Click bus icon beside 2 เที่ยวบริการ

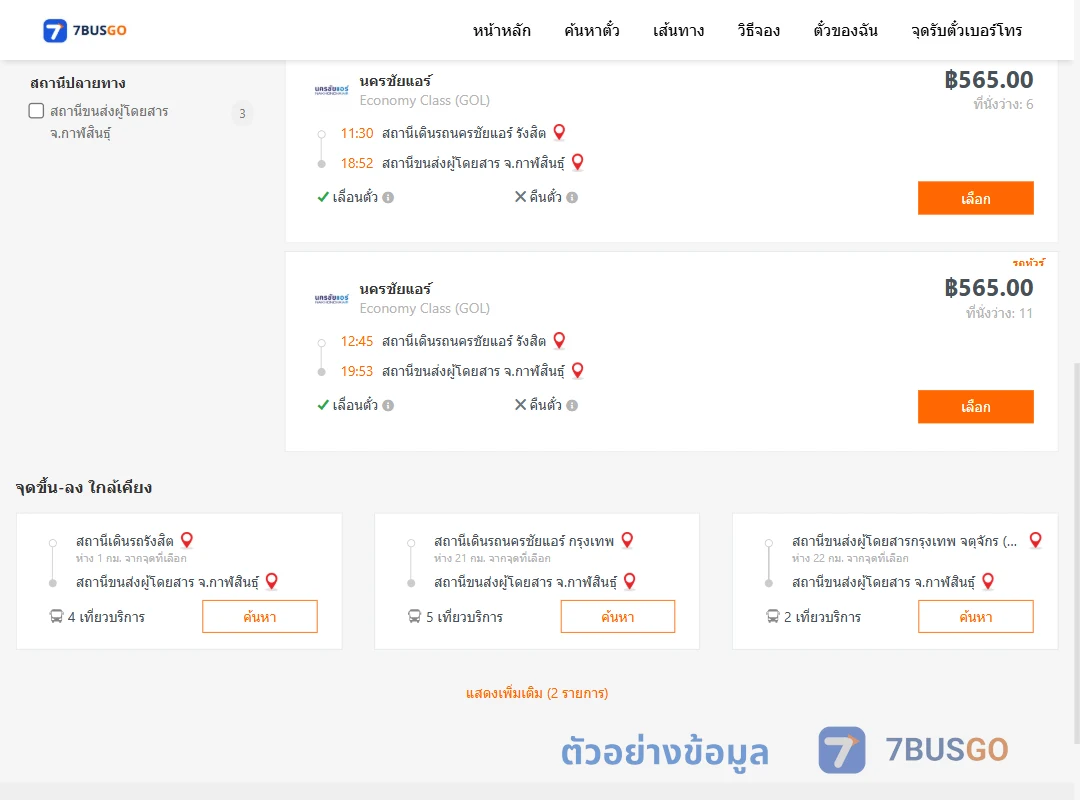coord(773,616)
